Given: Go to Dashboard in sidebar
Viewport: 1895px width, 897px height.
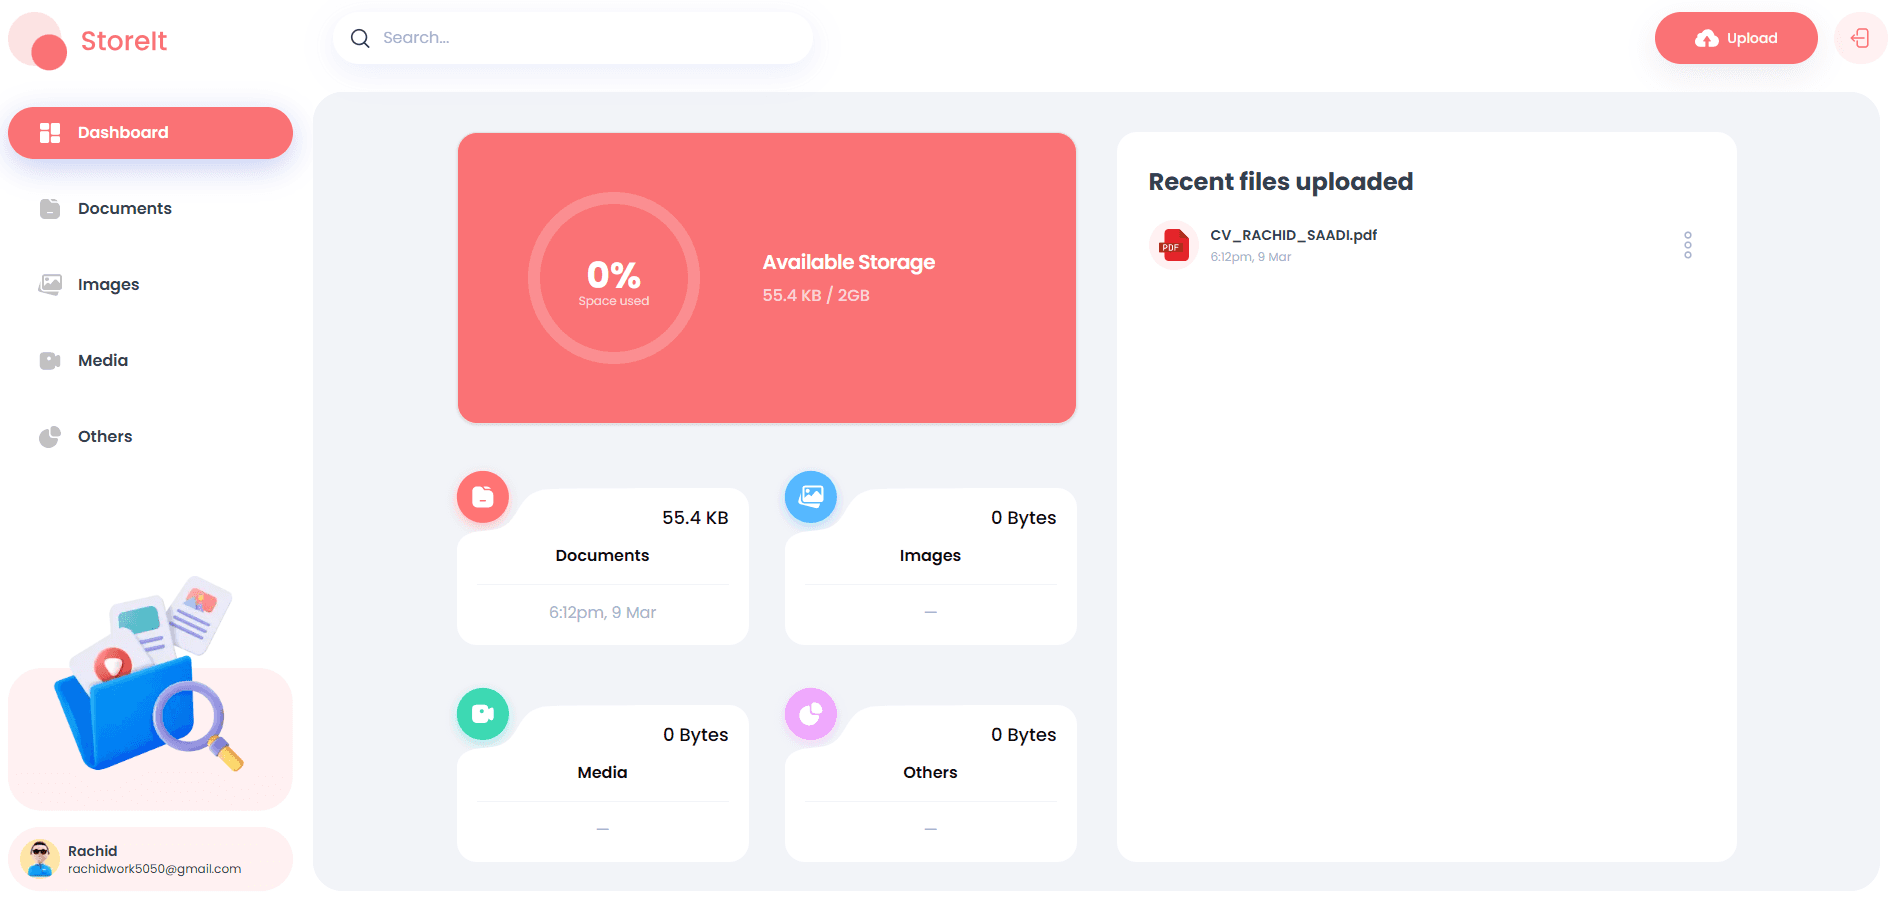Looking at the screenshot, I should [x=150, y=133].
